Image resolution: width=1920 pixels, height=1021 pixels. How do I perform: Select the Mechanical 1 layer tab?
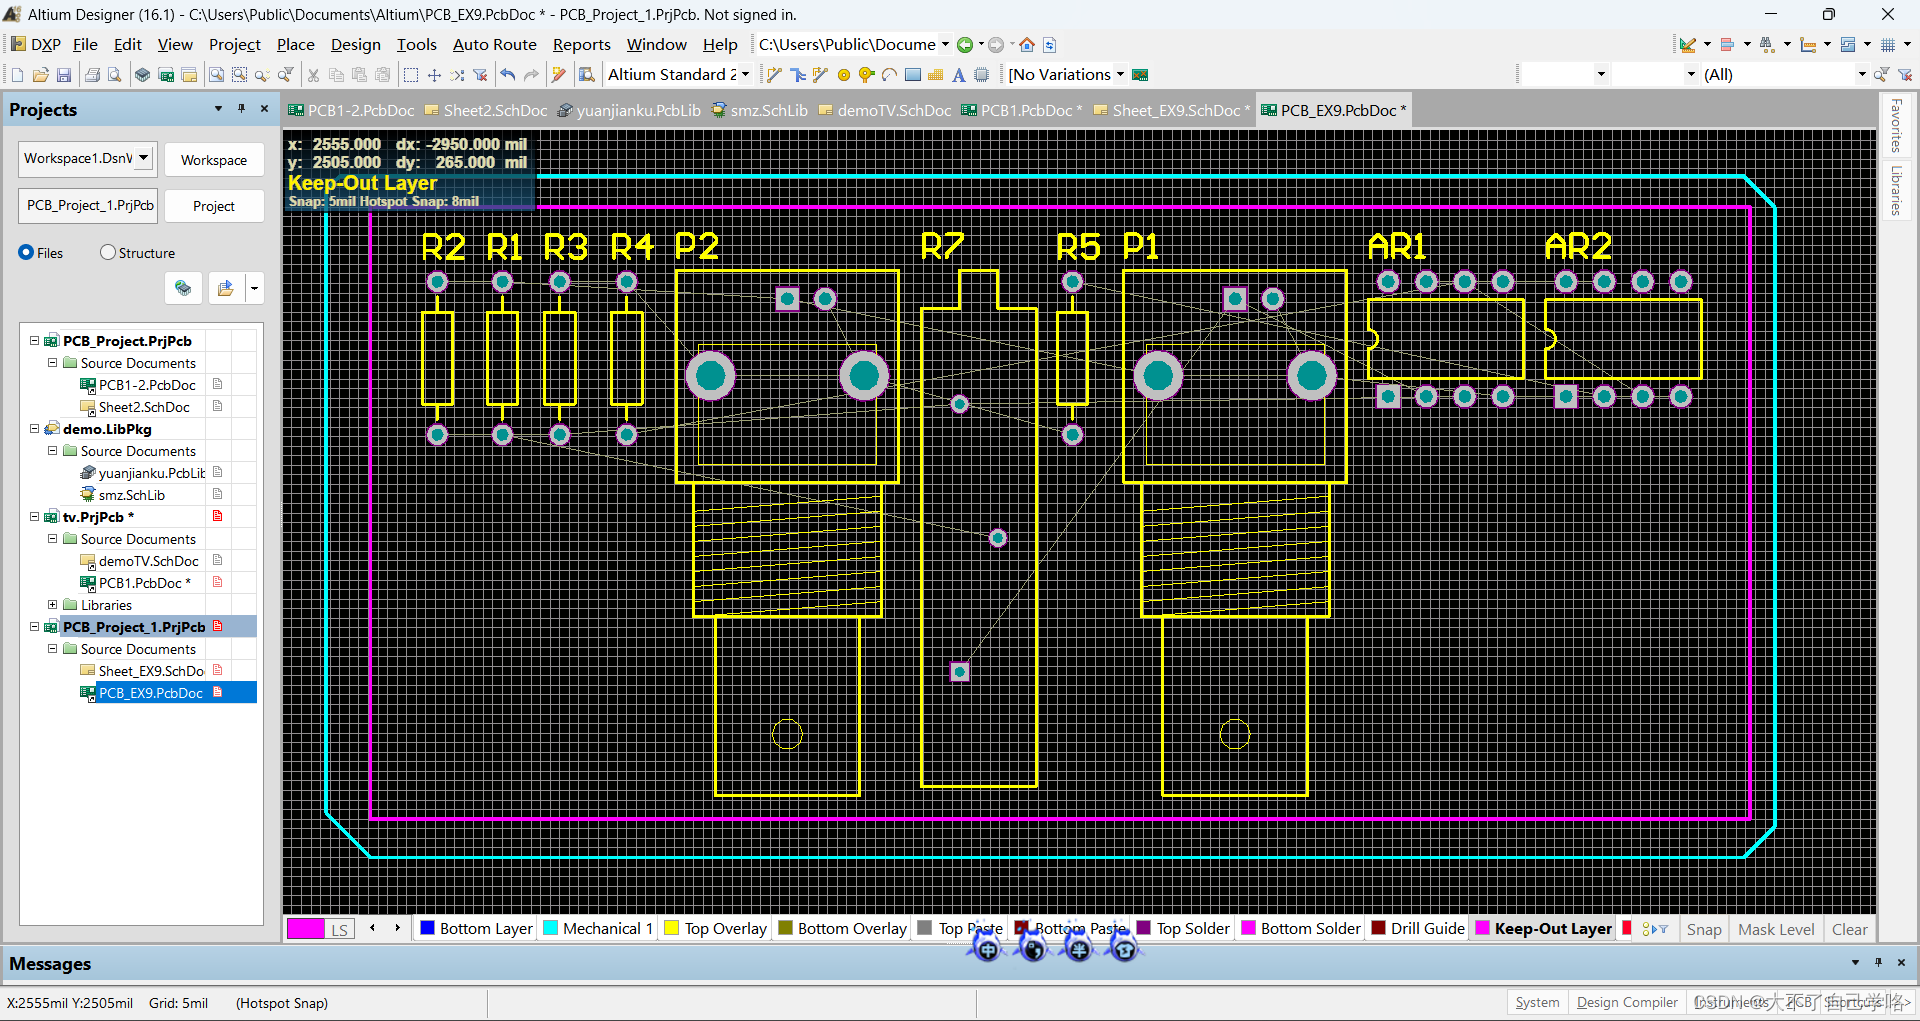(598, 928)
